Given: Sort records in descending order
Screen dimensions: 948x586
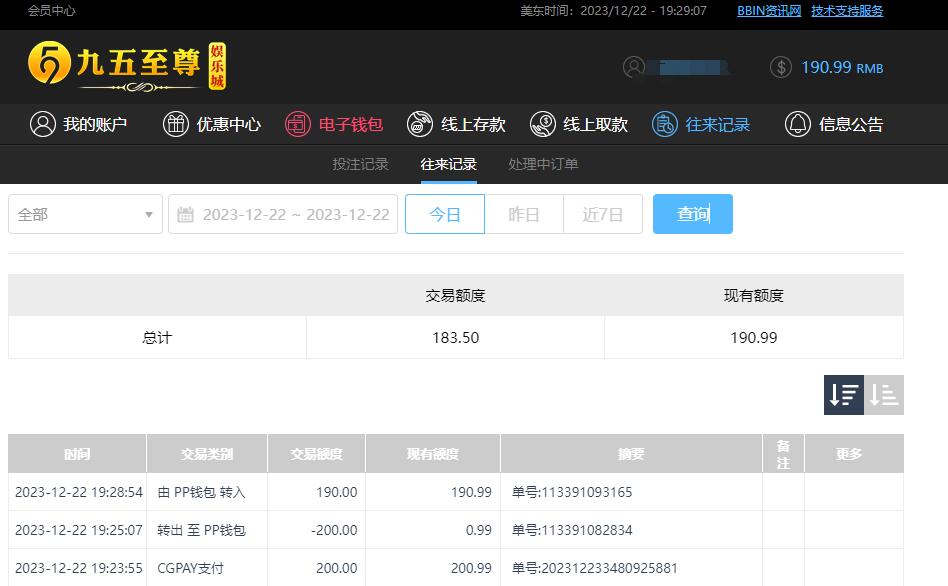Looking at the screenshot, I should pyautogui.click(x=844, y=395).
